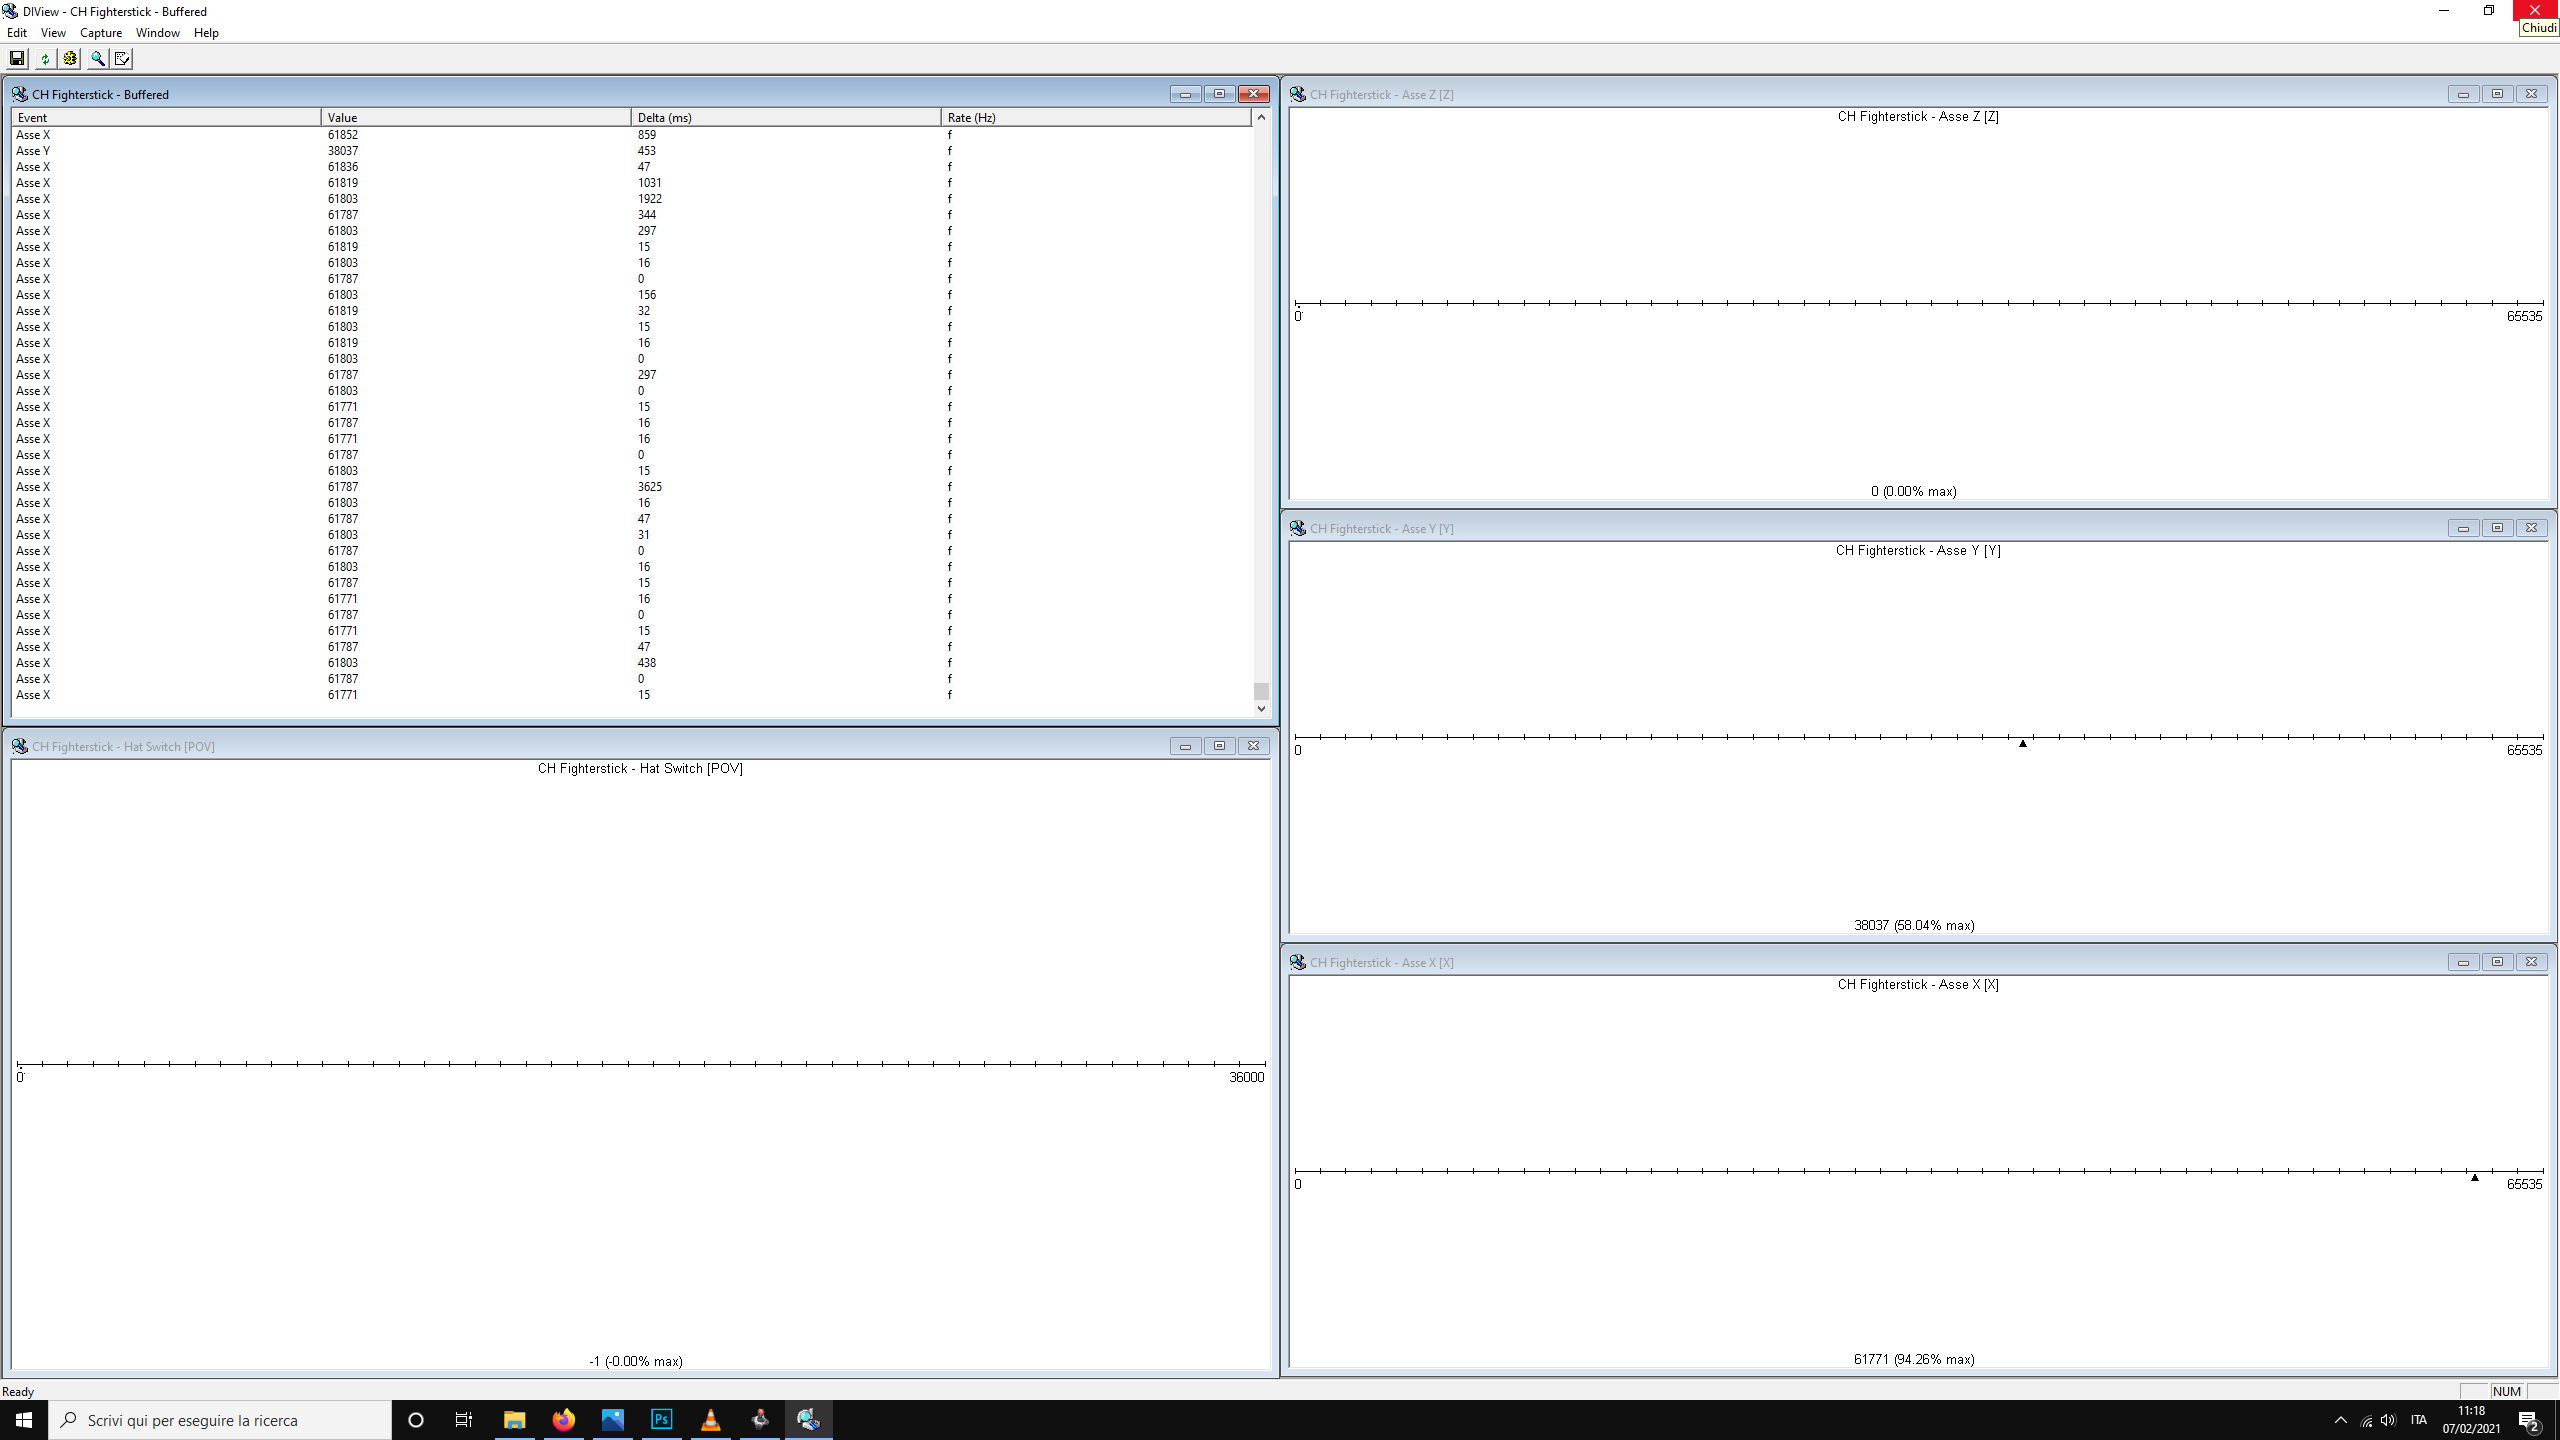
Task: Open Task View in the taskbar
Action: pyautogui.click(x=464, y=1420)
